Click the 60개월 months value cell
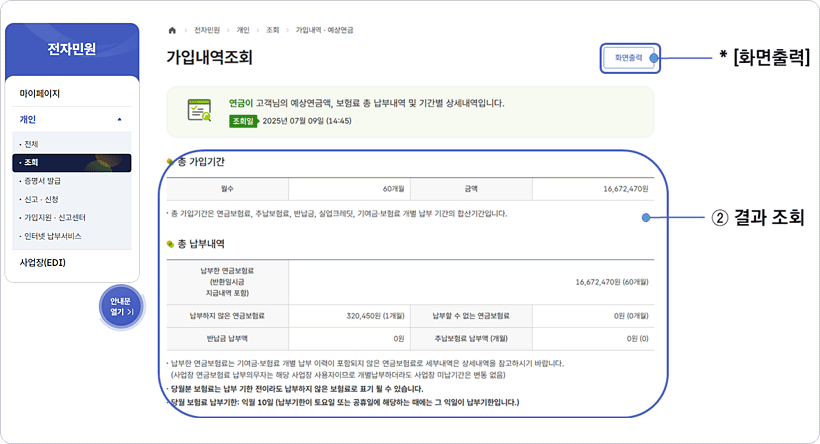Screen dimensions: 820x444 click(x=349, y=189)
